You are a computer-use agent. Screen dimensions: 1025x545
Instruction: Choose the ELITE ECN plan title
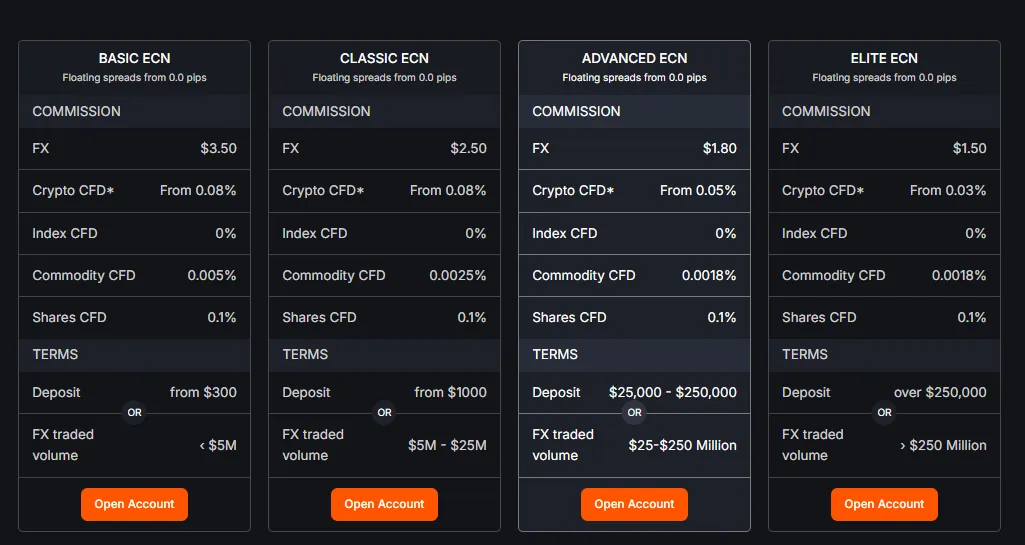[884, 58]
